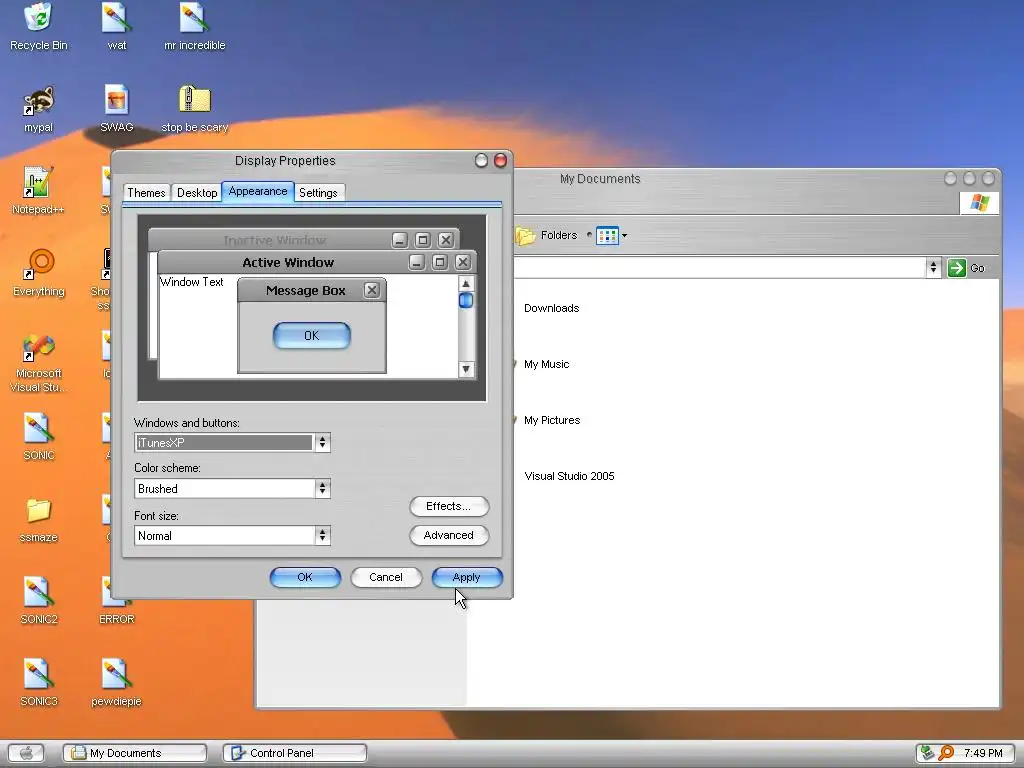This screenshot has width=1024, height=768.
Task: Click the preview Message Box OK button
Action: tap(312, 336)
